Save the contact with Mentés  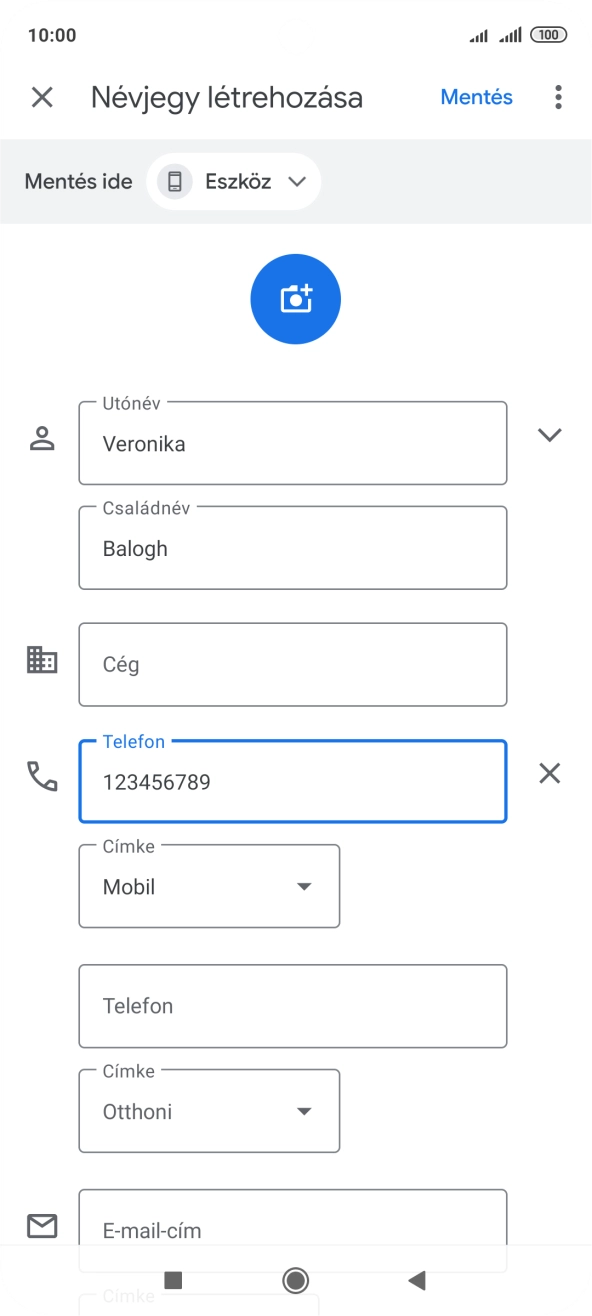pos(476,97)
